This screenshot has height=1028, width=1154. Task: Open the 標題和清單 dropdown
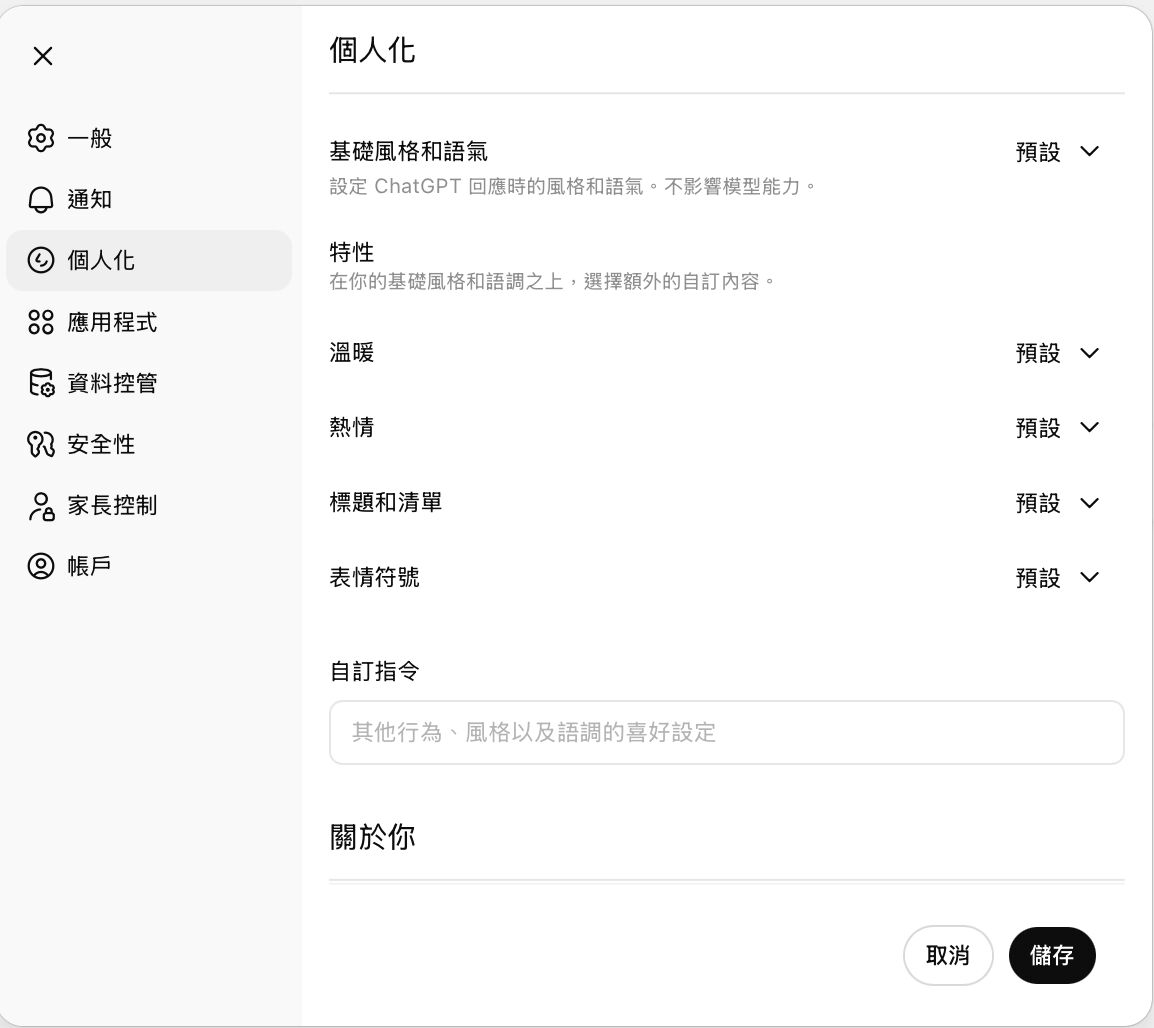[x=1058, y=503]
